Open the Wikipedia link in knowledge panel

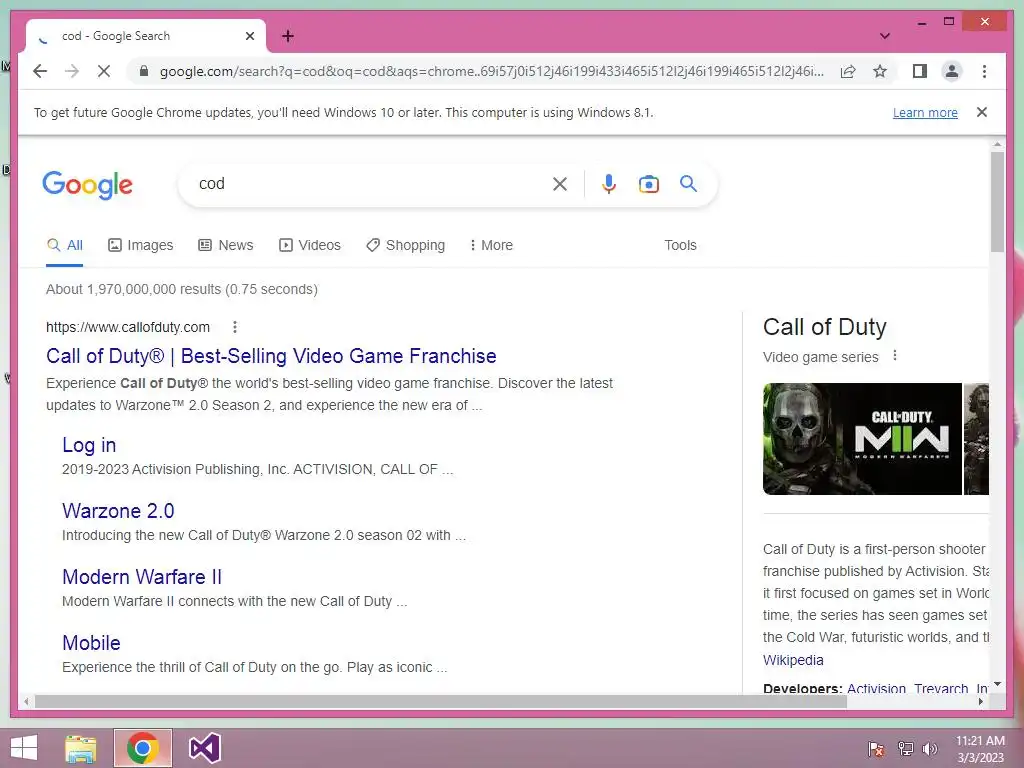(x=793, y=660)
